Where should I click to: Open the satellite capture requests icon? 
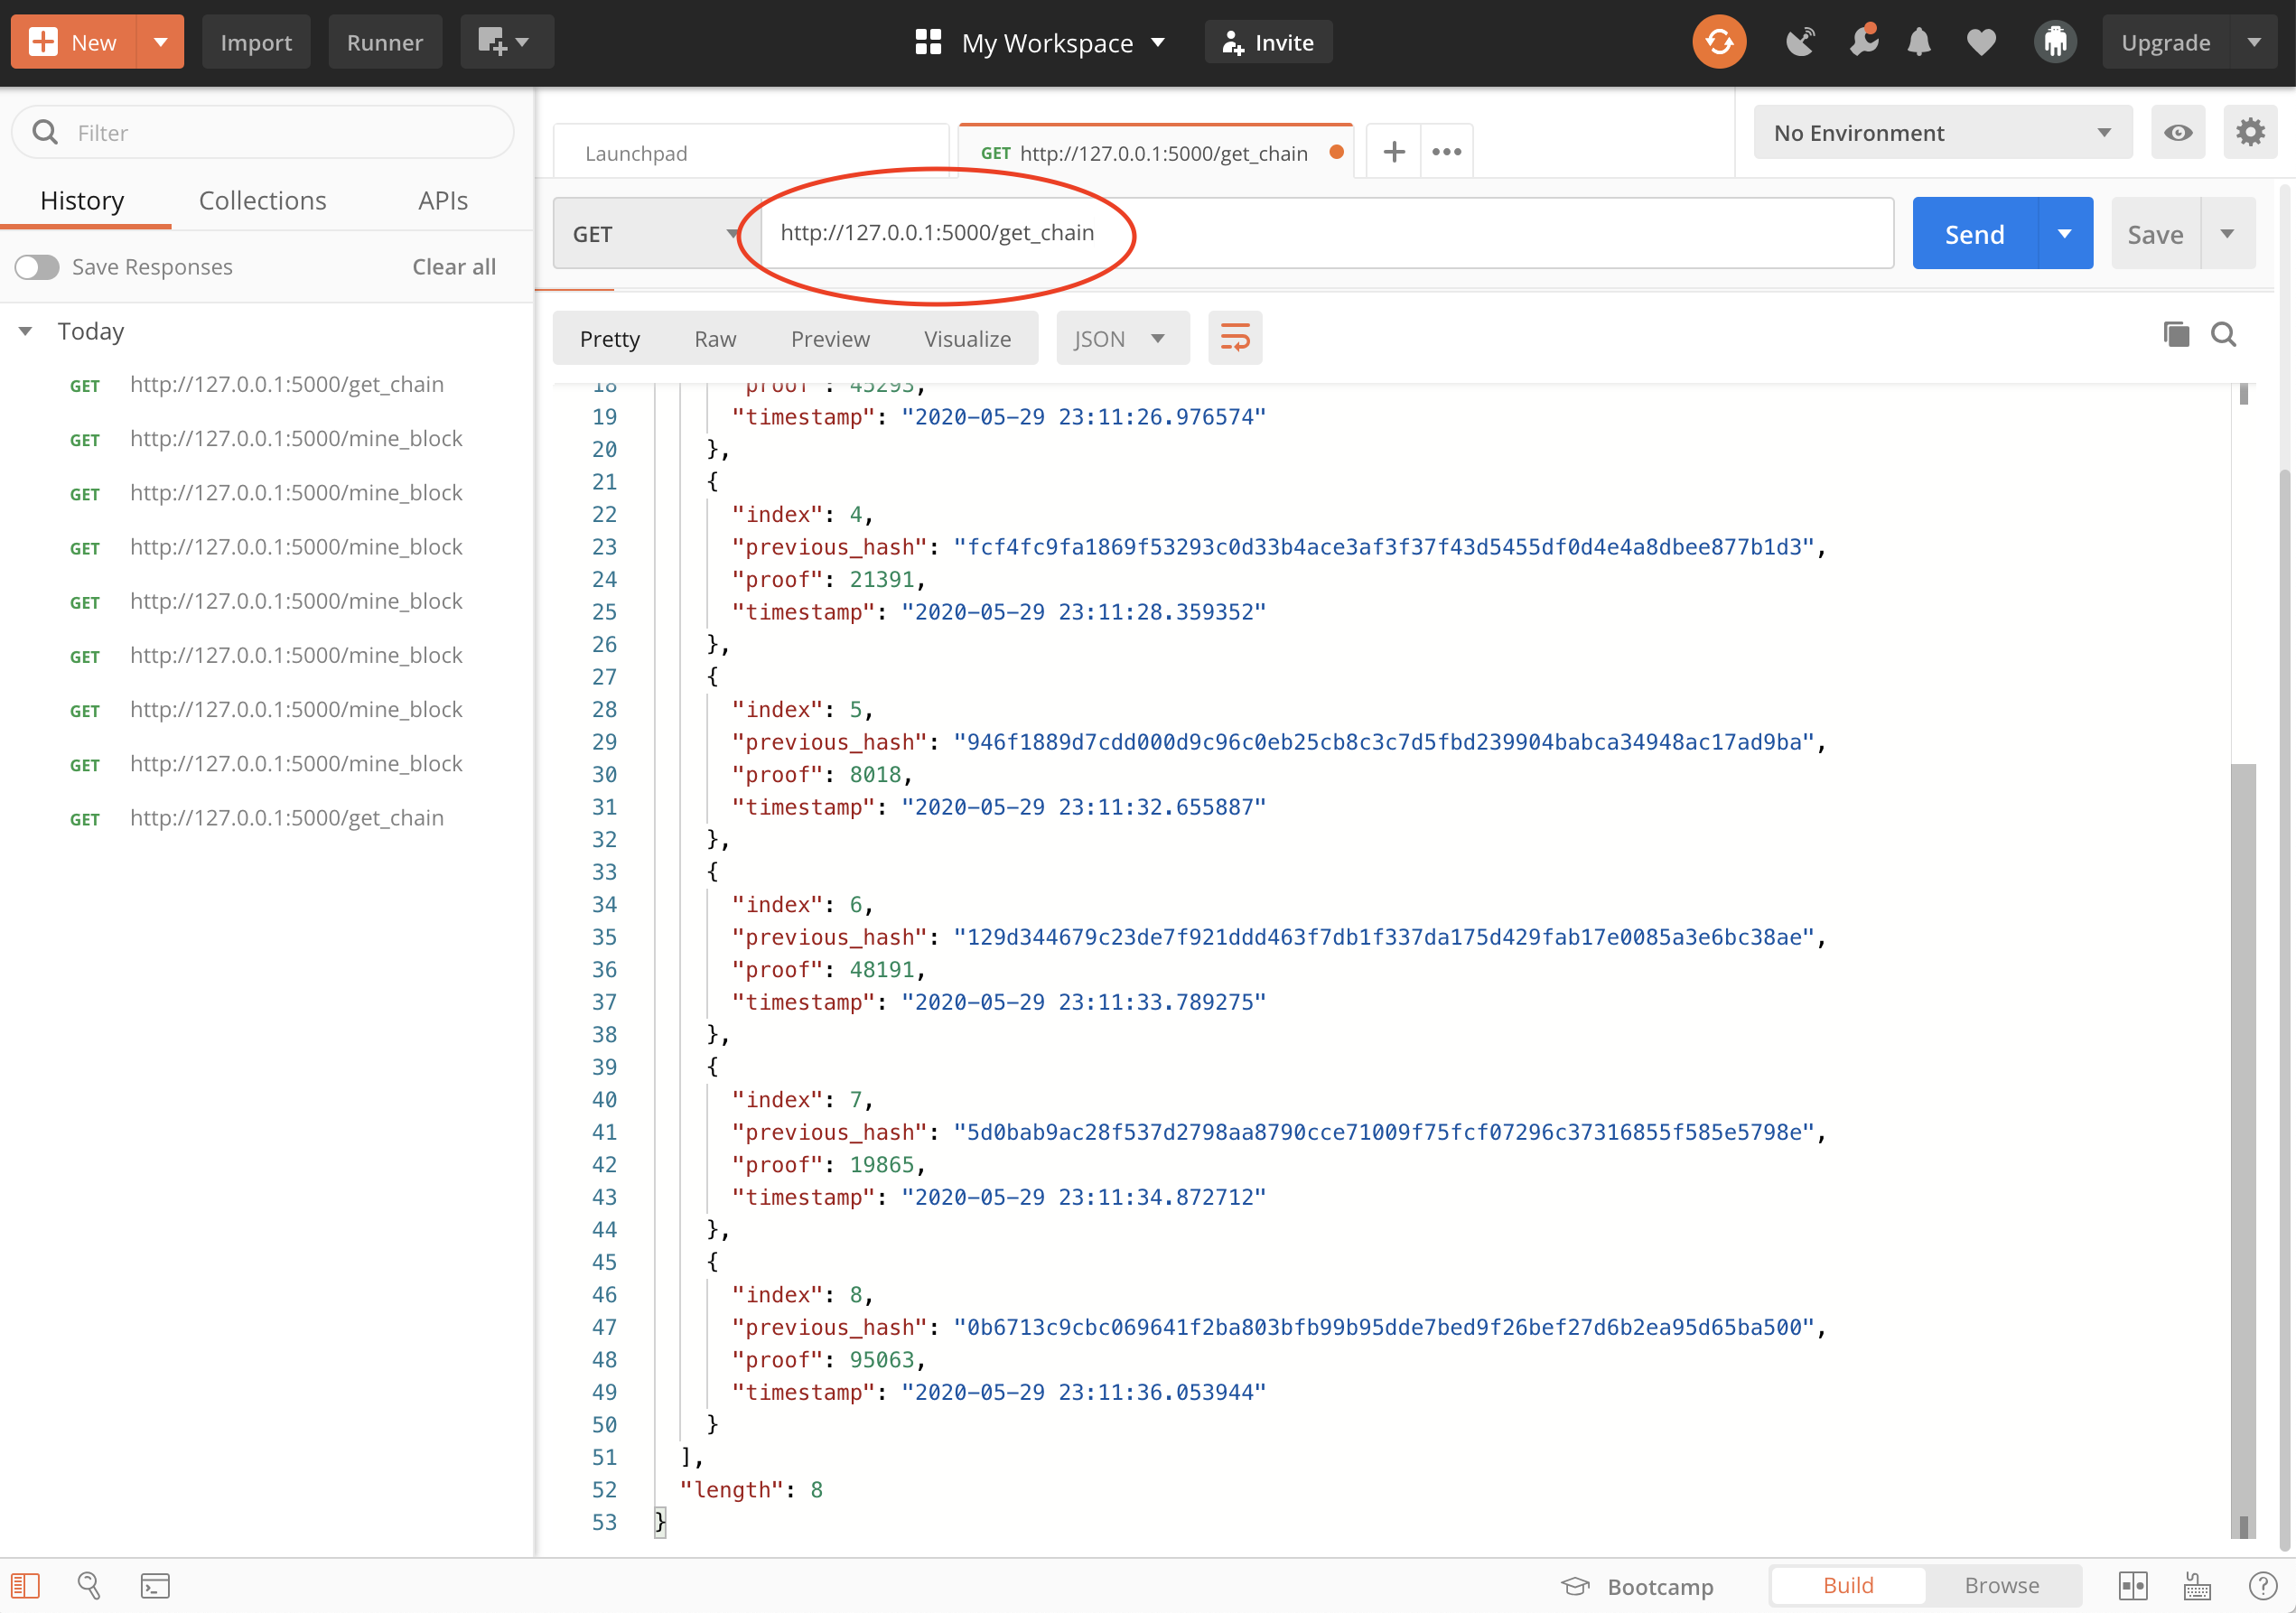(x=1800, y=42)
